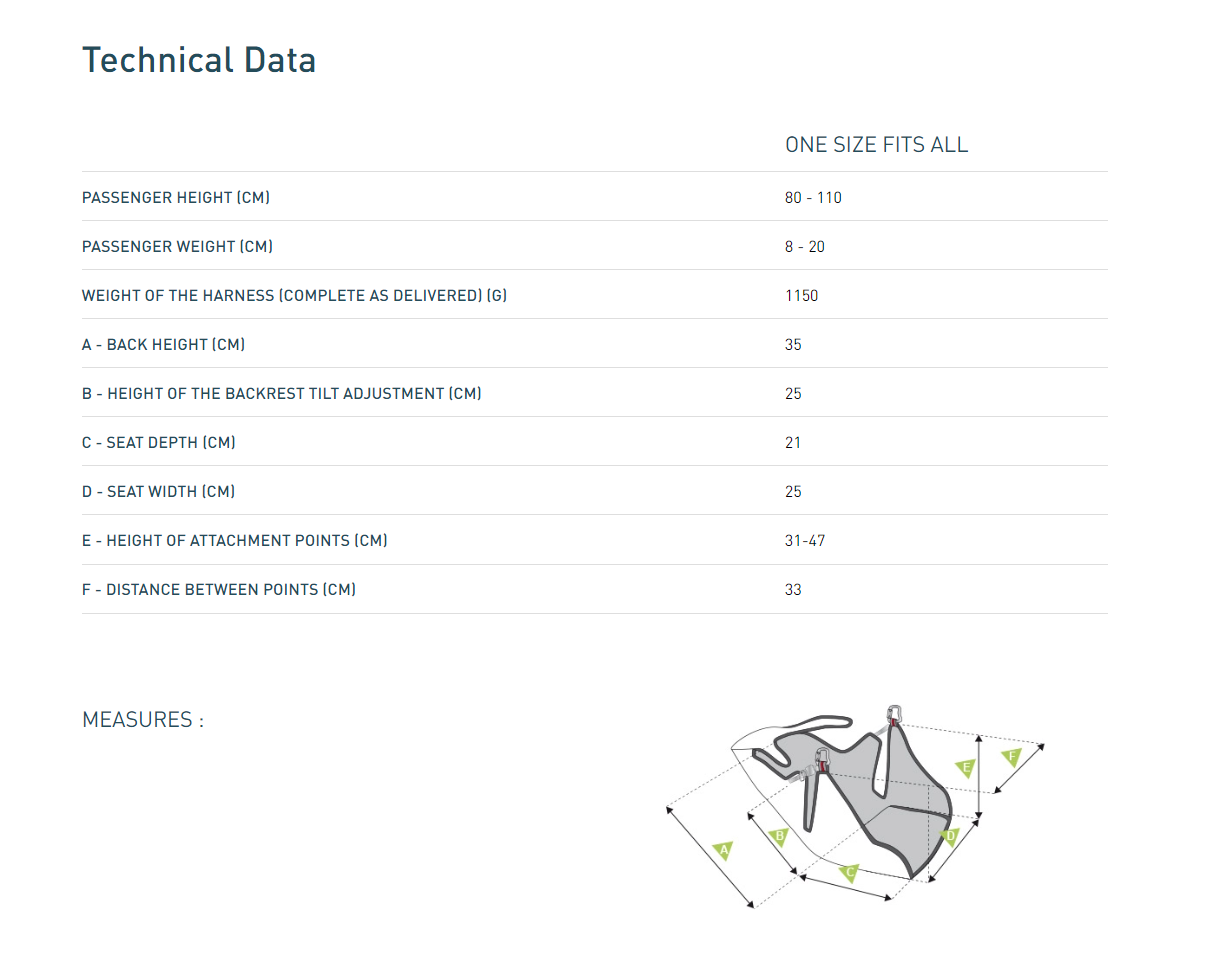Viewport: 1207px width, 954px height.
Task: Click the green A marker in diagram
Action: click(x=724, y=851)
